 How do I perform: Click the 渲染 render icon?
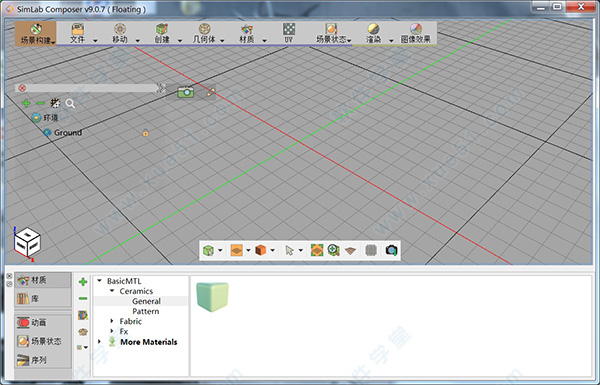[373, 29]
